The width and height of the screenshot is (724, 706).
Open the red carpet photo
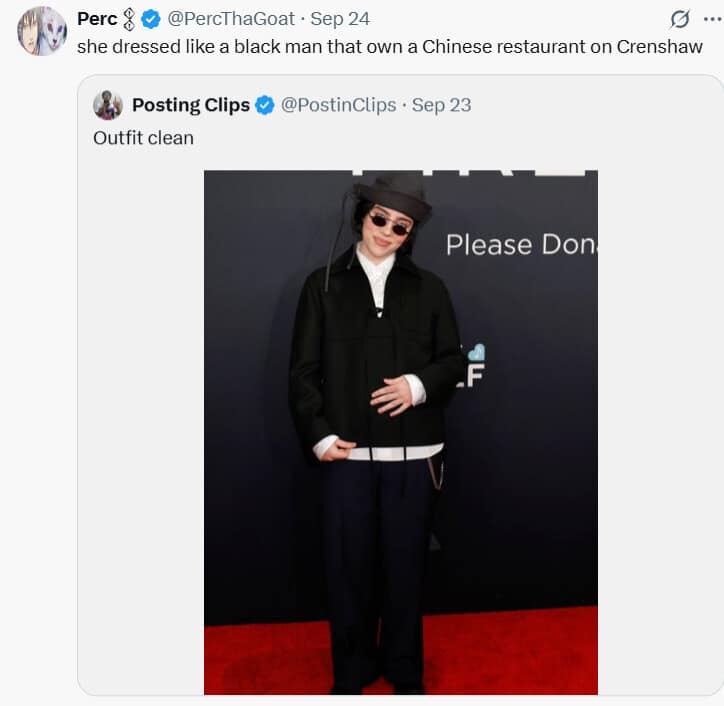pos(401,432)
